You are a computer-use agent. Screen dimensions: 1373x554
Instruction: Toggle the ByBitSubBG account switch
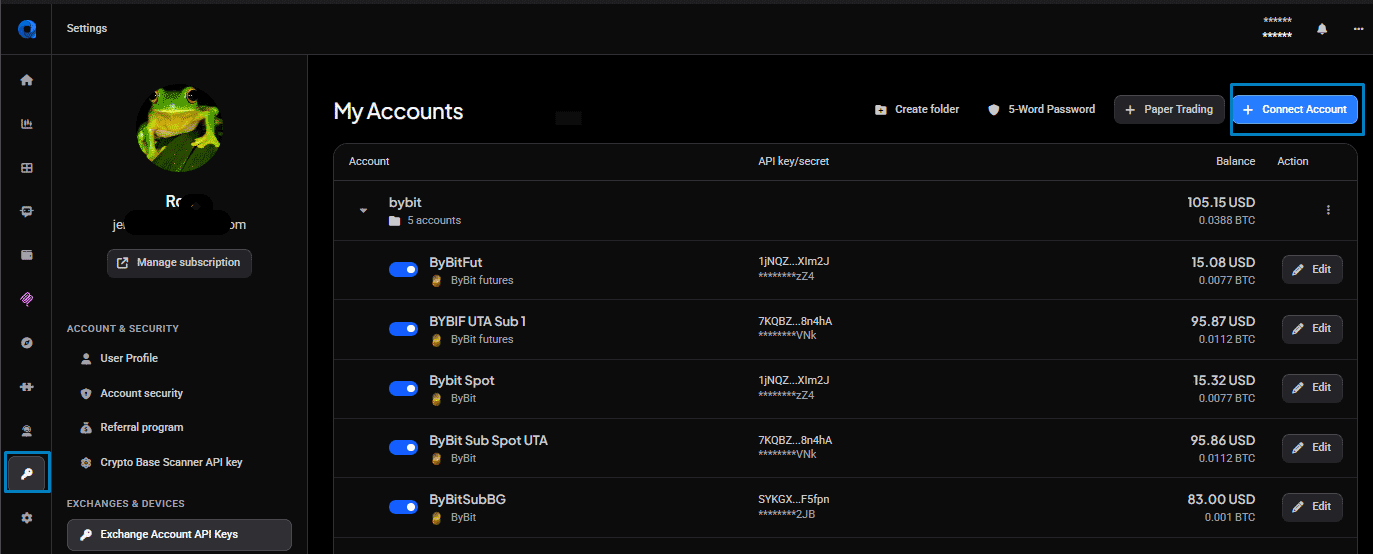[x=403, y=507]
